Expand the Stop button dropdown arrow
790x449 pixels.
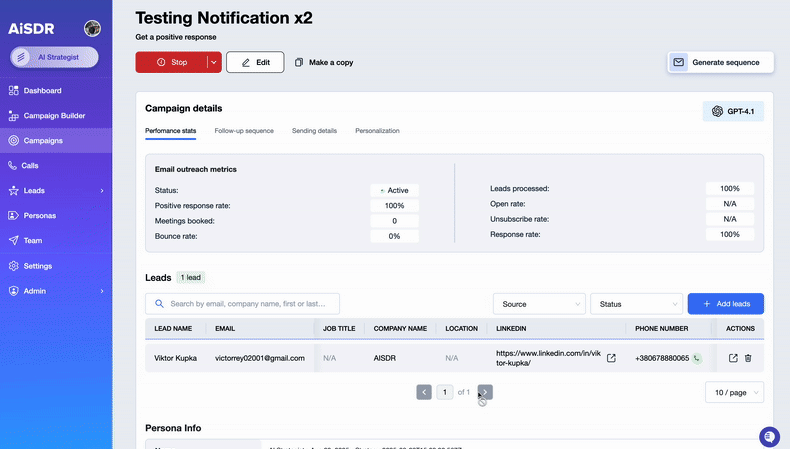tap(213, 62)
